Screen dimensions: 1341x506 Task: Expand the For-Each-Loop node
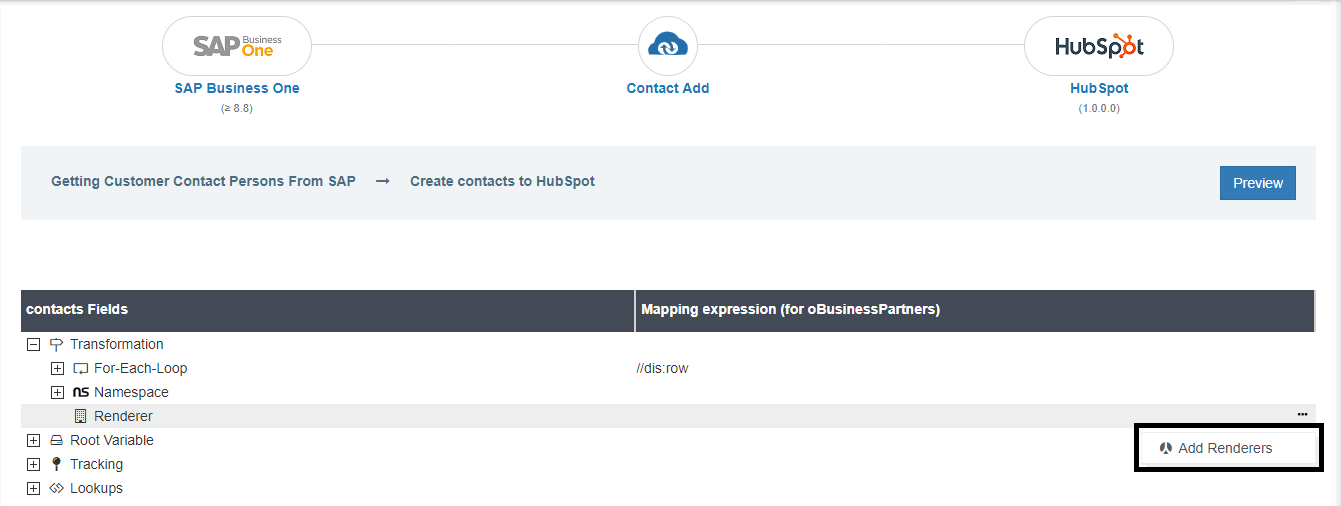click(x=57, y=368)
